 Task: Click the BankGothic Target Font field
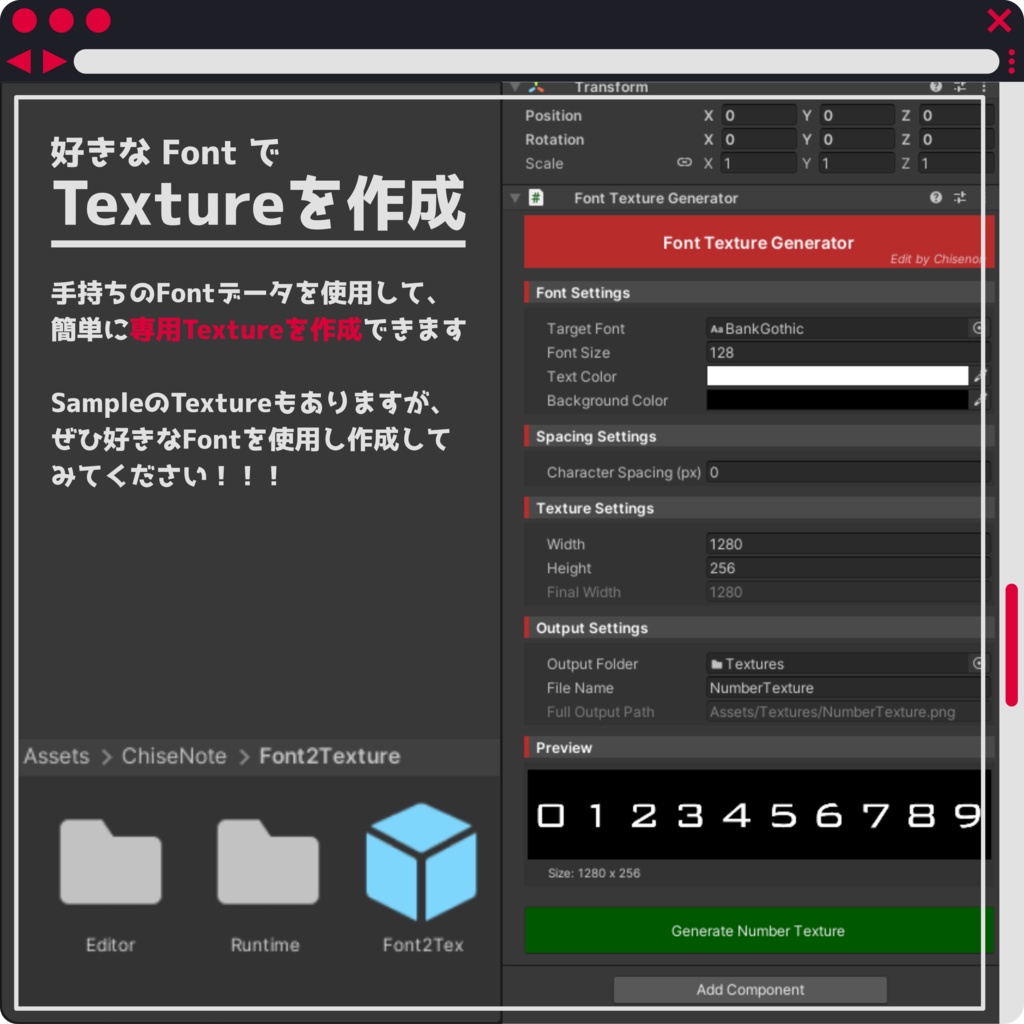pos(837,328)
